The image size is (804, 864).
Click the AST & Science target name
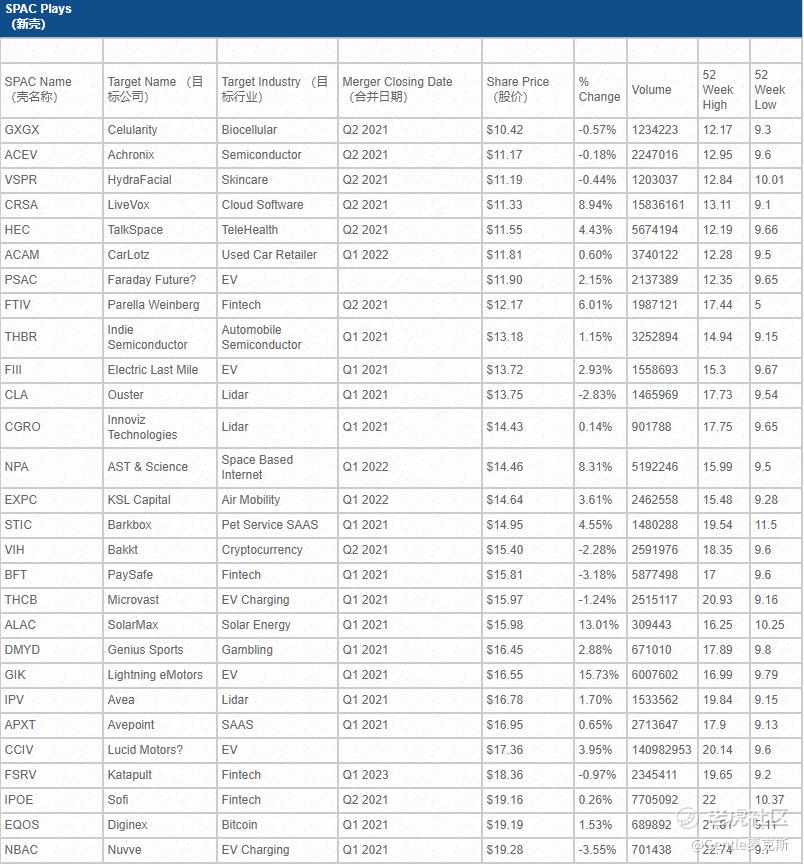click(x=148, y=467)
